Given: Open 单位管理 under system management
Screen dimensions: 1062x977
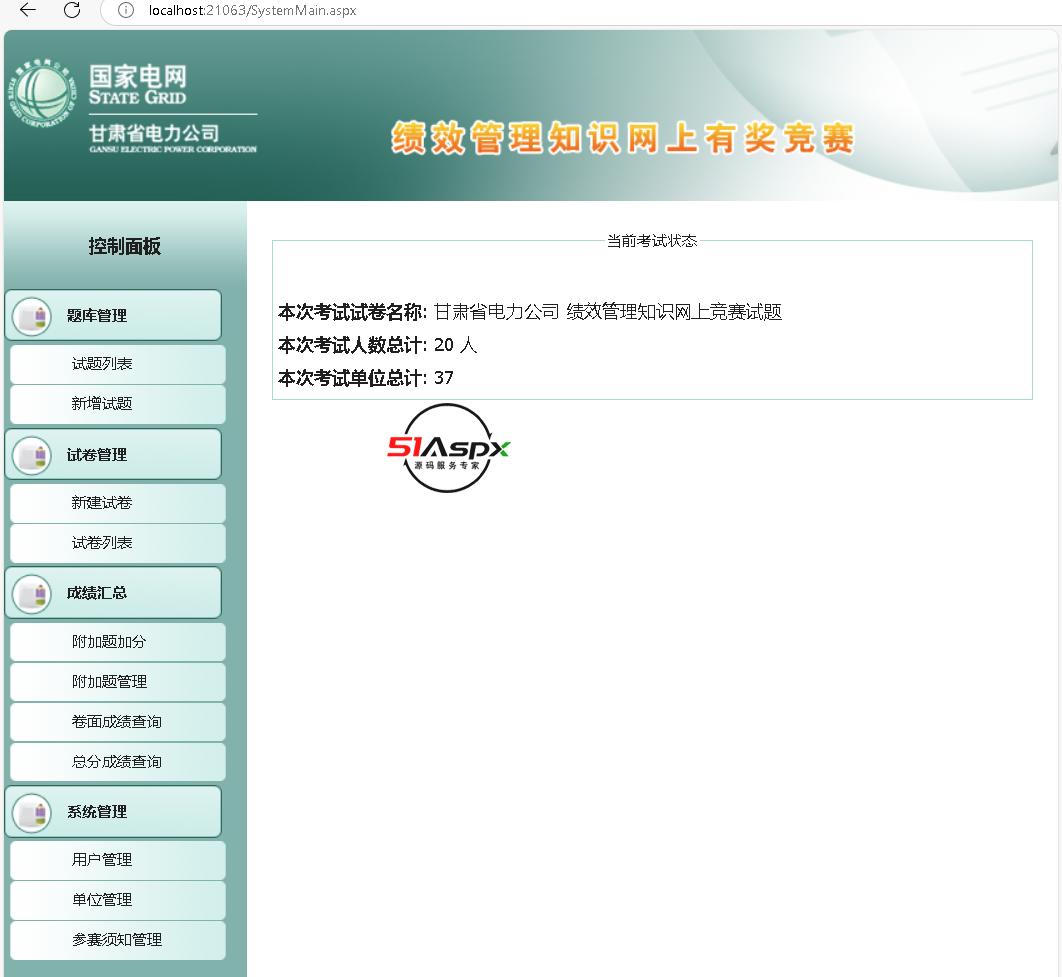Looking at the screenshot, I should click(118, 900).
